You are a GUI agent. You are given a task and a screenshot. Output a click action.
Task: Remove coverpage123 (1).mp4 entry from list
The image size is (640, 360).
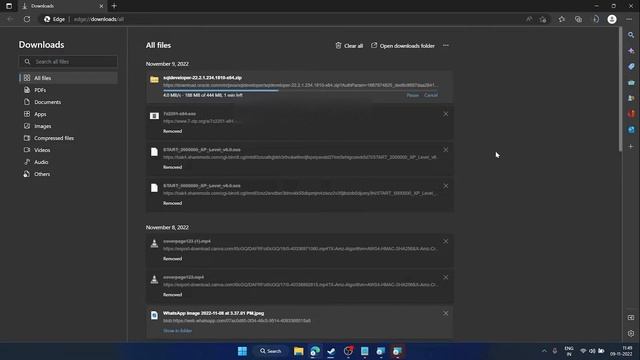point(446,242)
